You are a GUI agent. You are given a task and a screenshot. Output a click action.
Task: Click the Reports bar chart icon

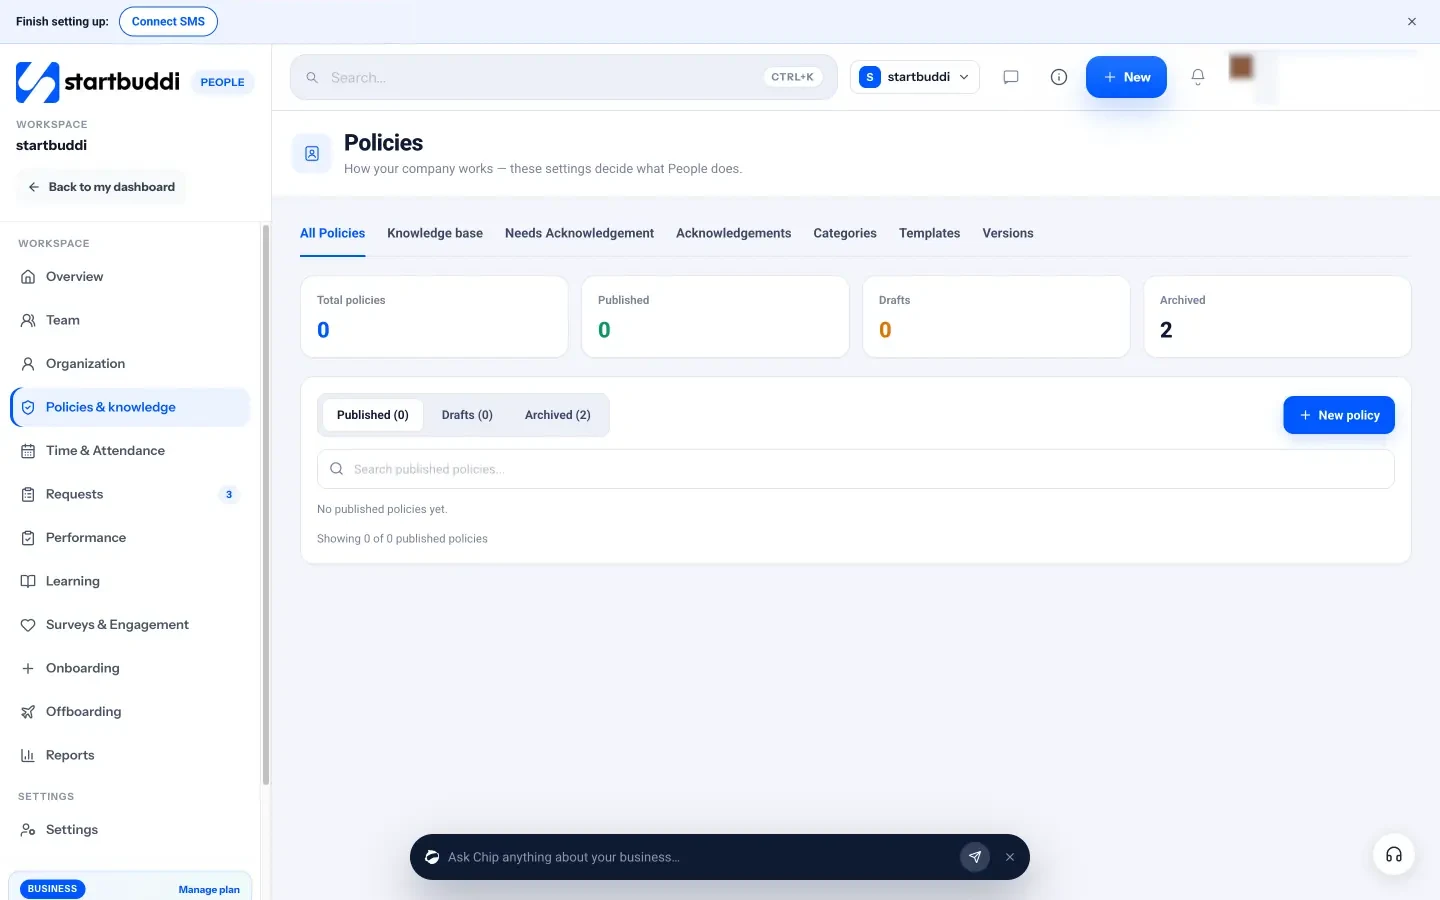[28, 755]
